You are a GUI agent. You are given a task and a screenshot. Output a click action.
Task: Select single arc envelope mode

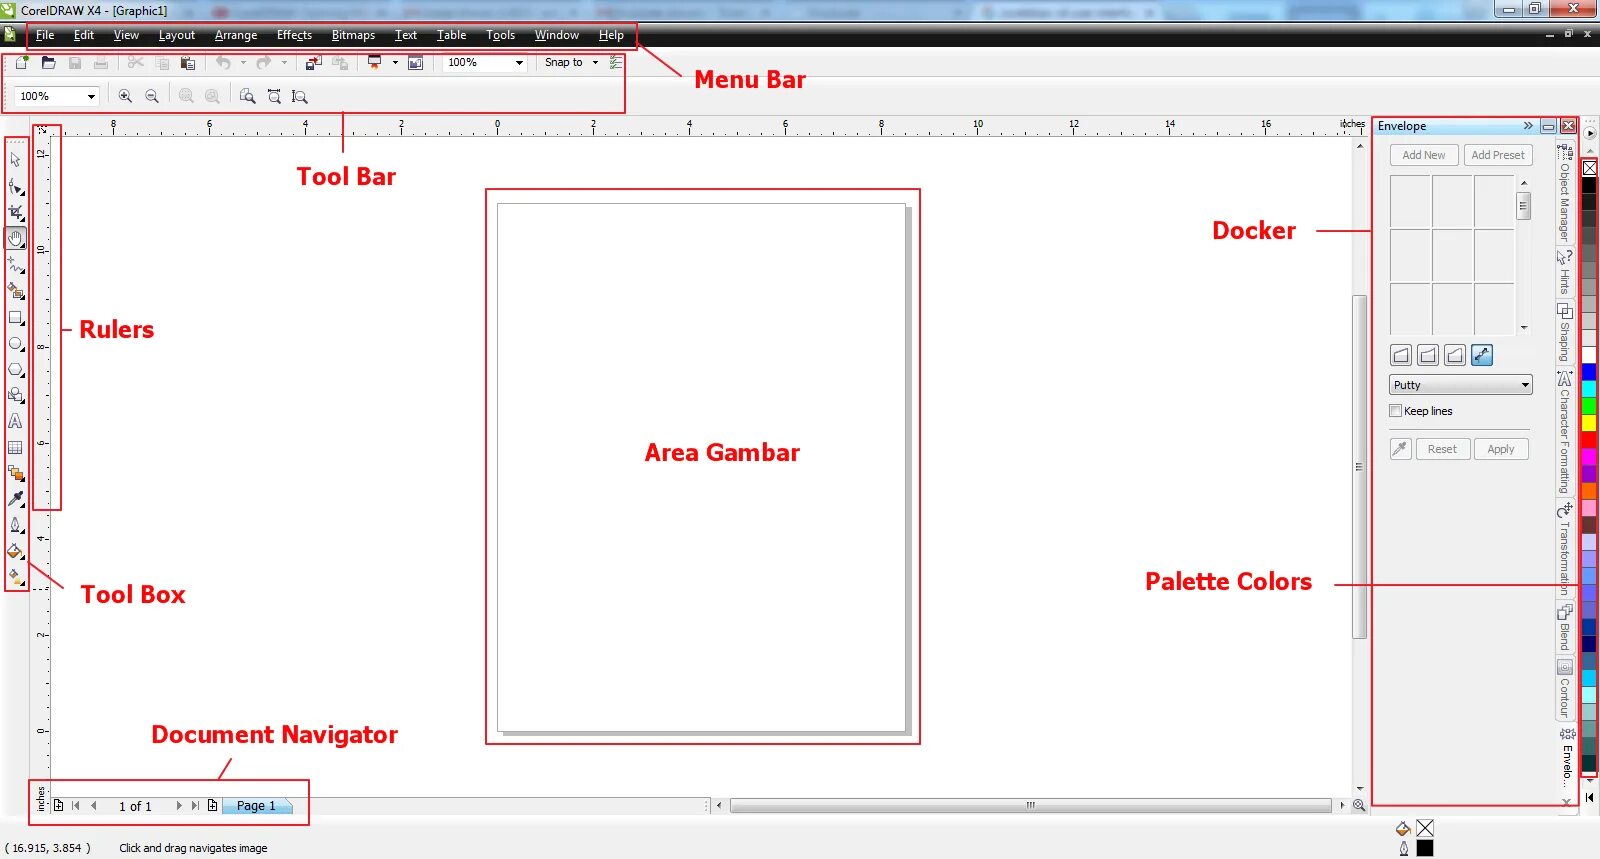click(x=1428, y=355)
